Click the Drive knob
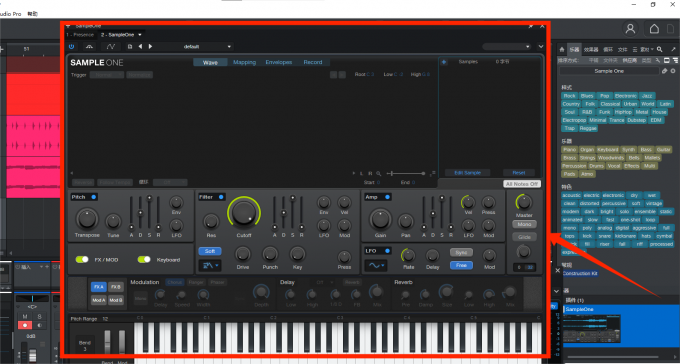This screenshot has height=364, width=680. 243,254
